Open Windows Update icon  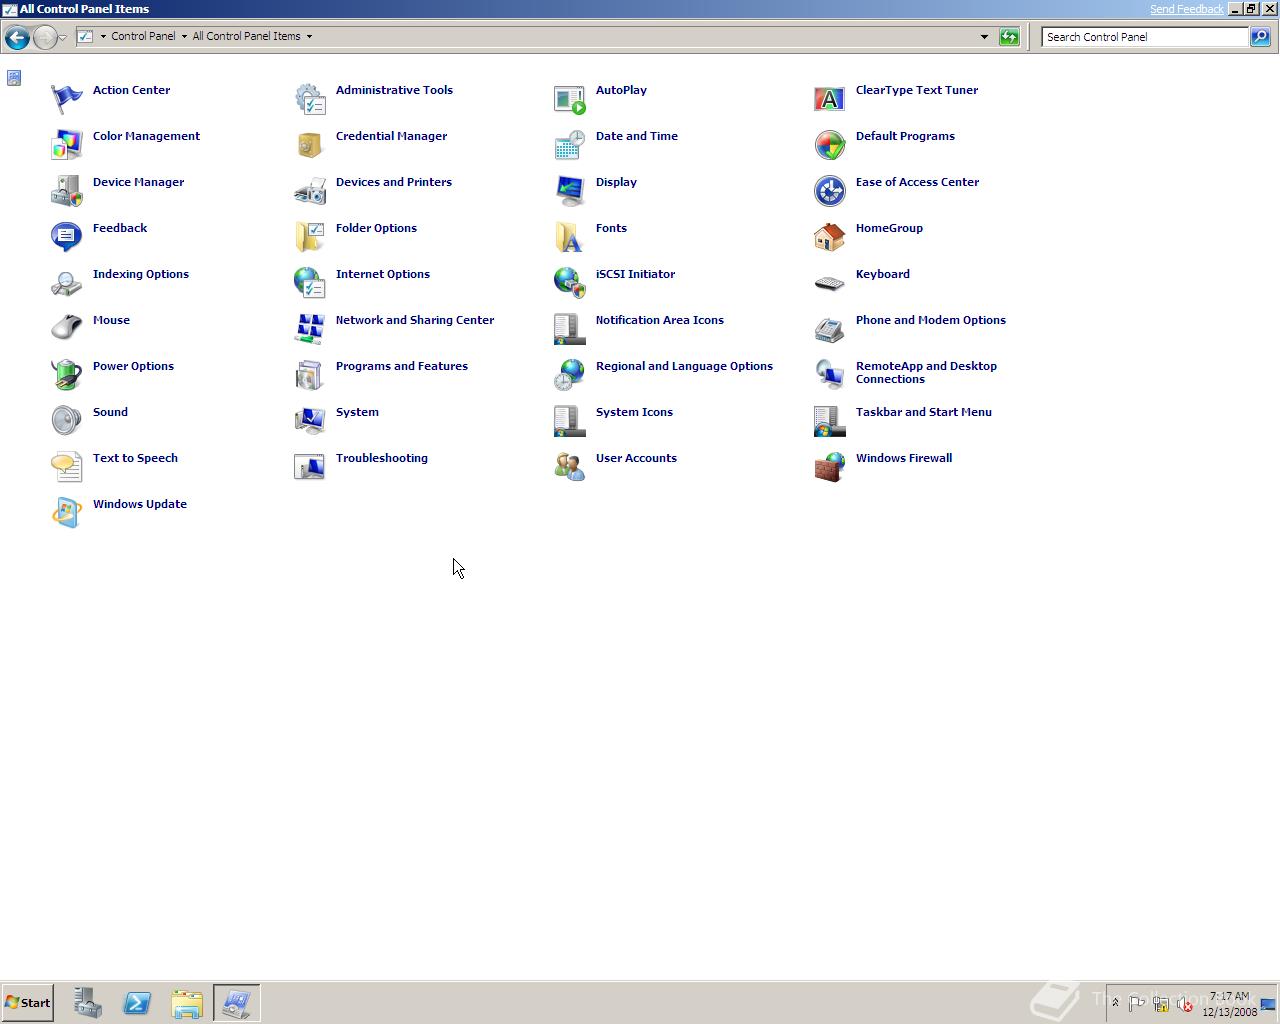tap(67, 512)
